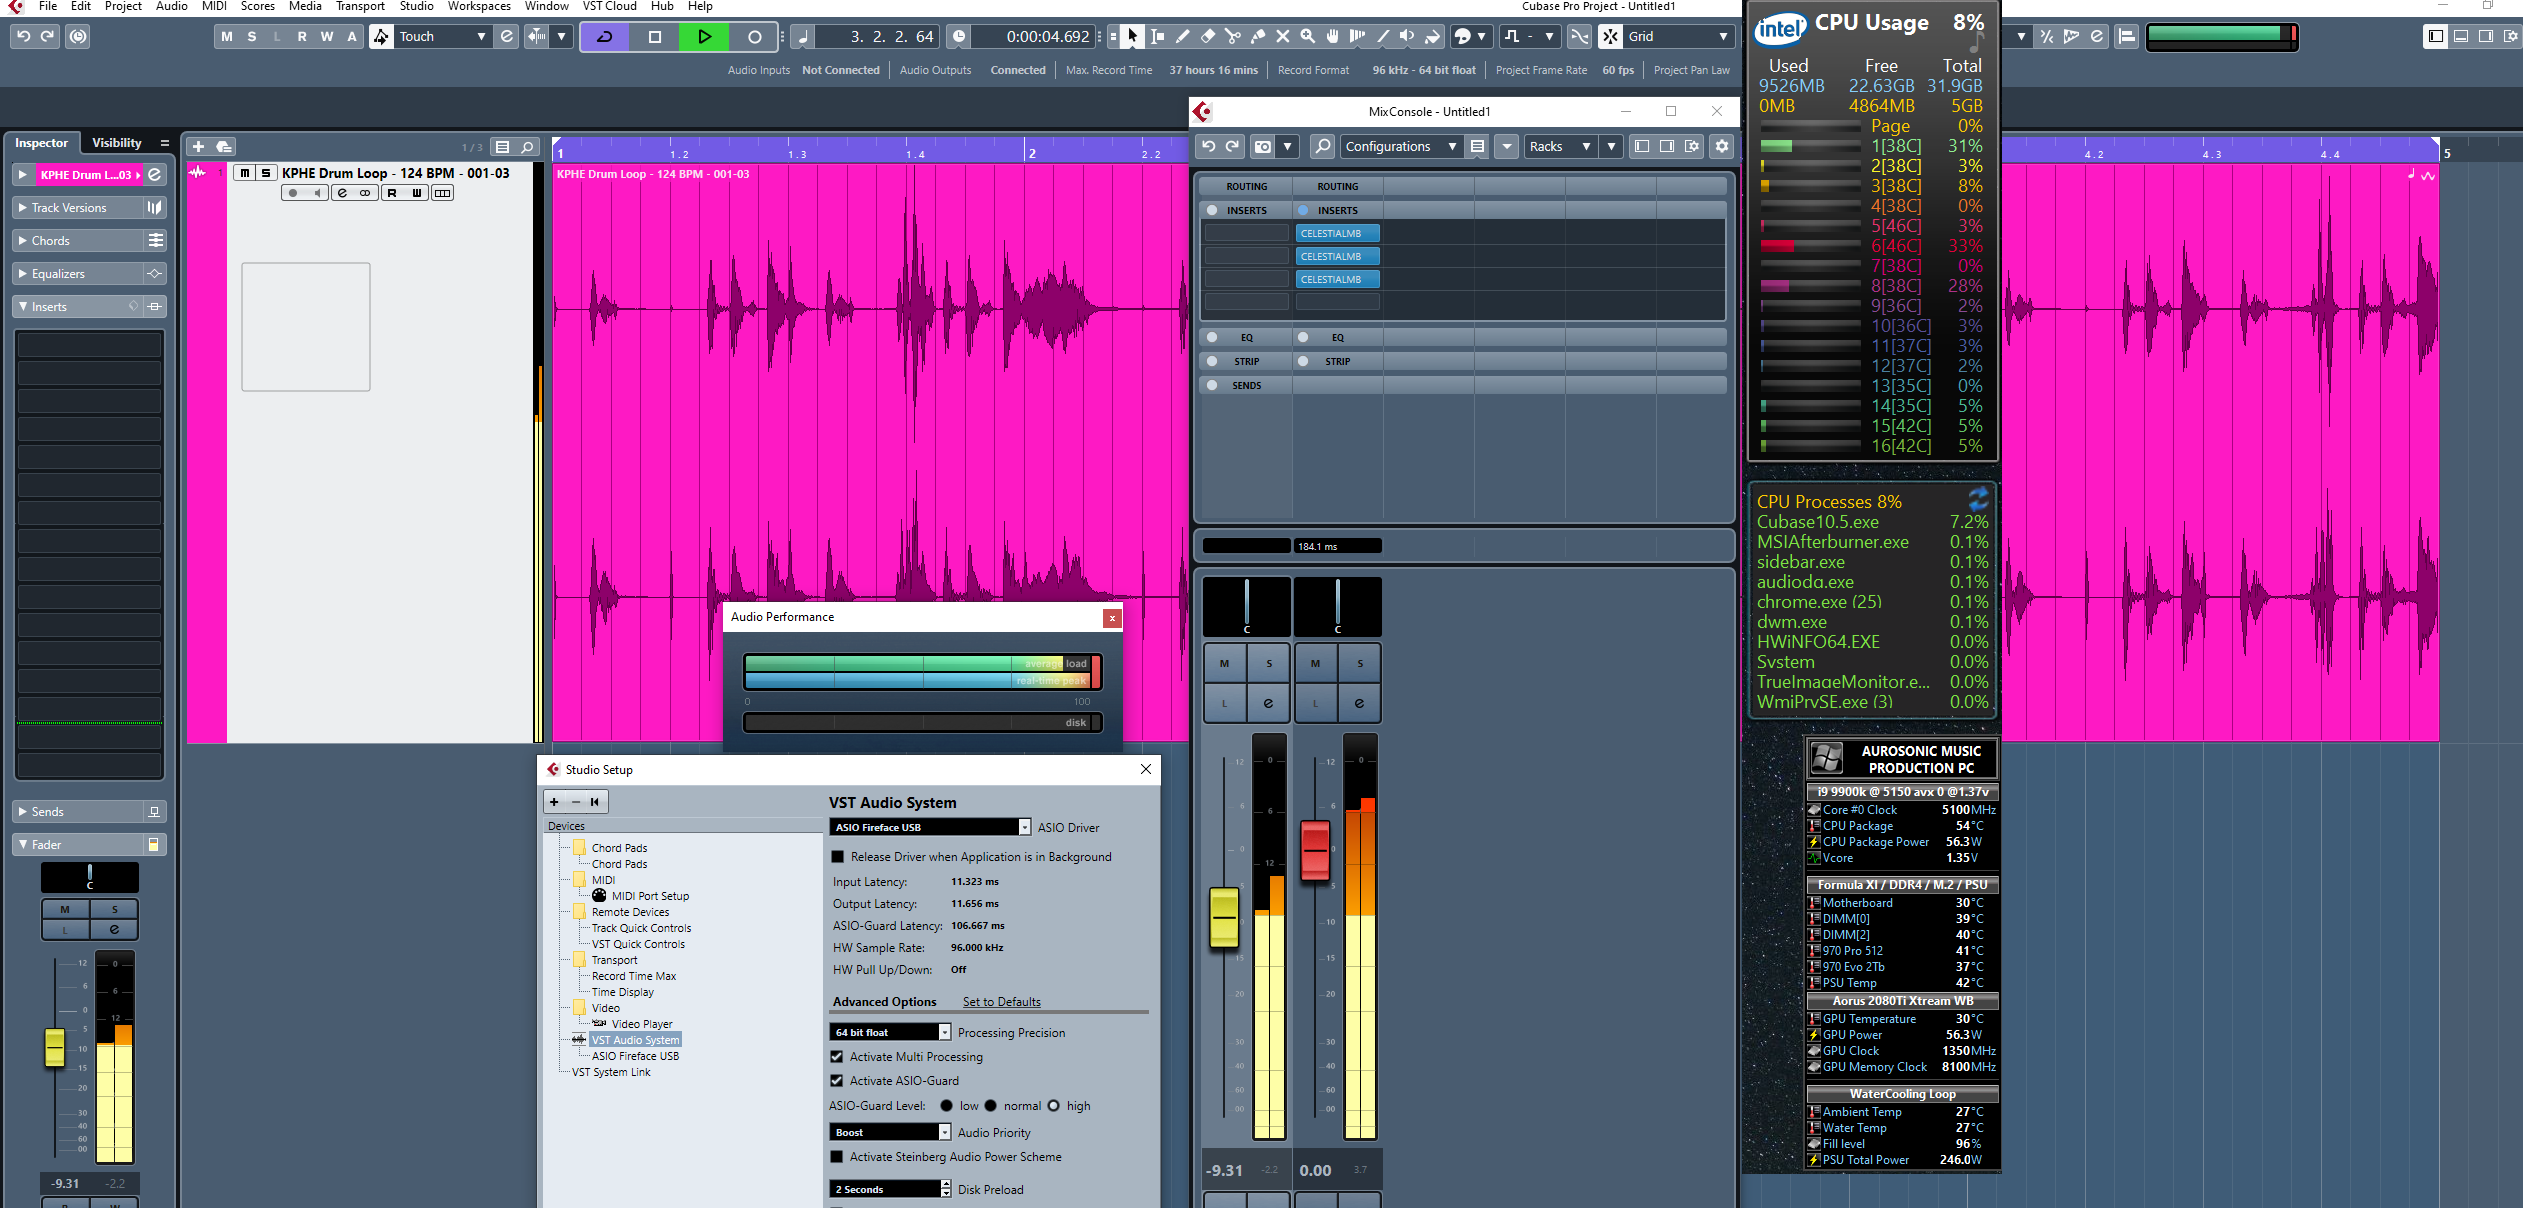Select ASIO Fireface USB in device tree
2523x1208 pixels.
[x=635, y=1056]
